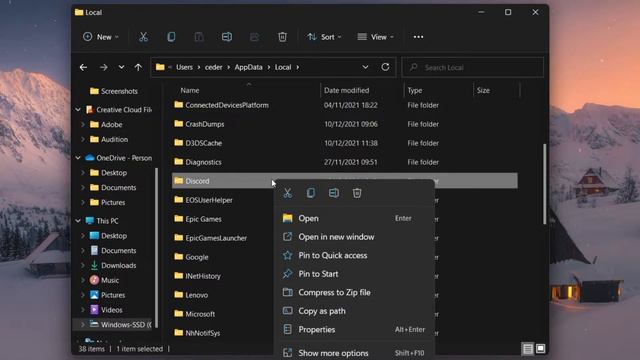
Task: Refresh the Local folder view
Action: tap(385, 67)
